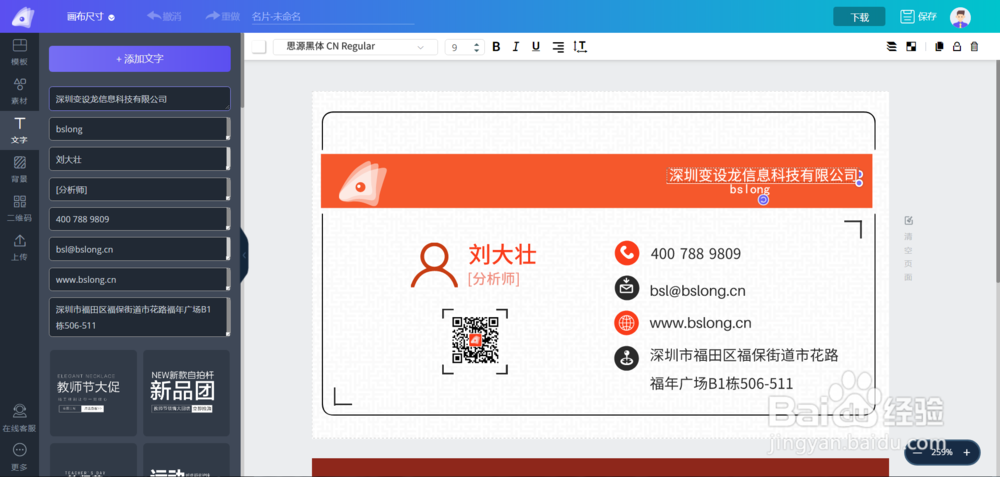Screen dimensions: 1000x477
Task: Edit the 名片-未命名 document name field
Action: [332, 17]
